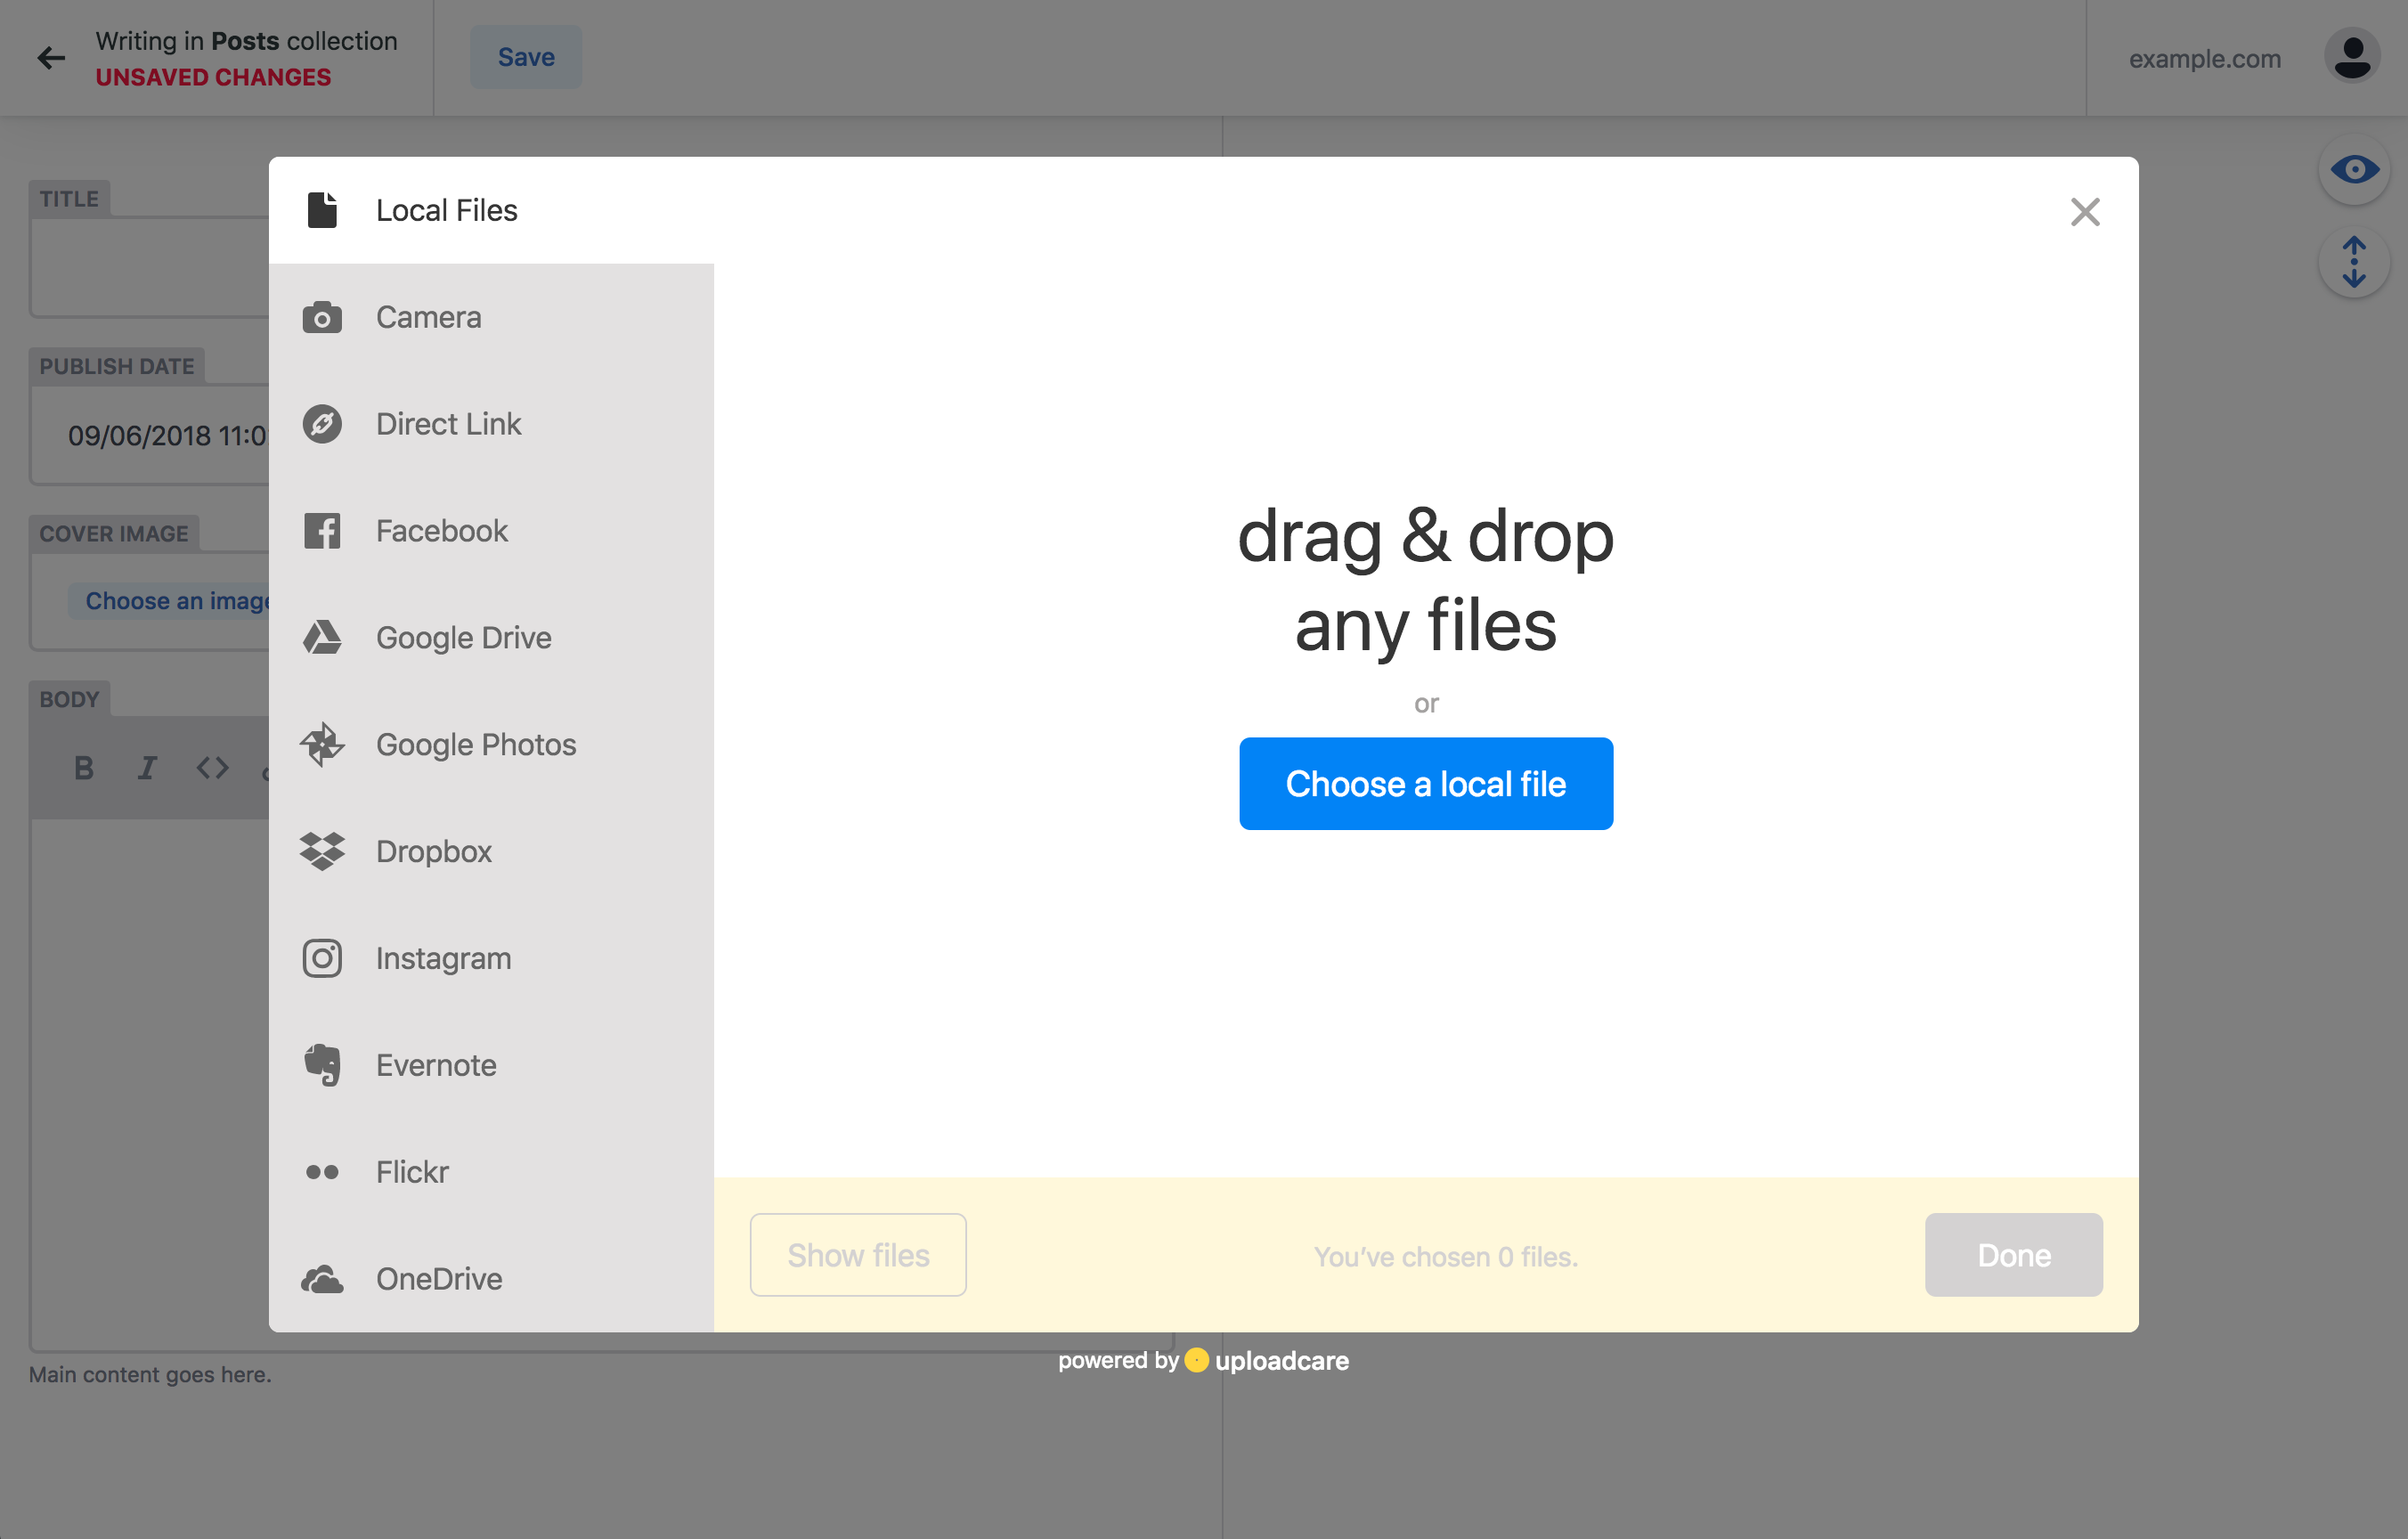
Task: Open the Google Drive source
Action: [x=463, y=637]
